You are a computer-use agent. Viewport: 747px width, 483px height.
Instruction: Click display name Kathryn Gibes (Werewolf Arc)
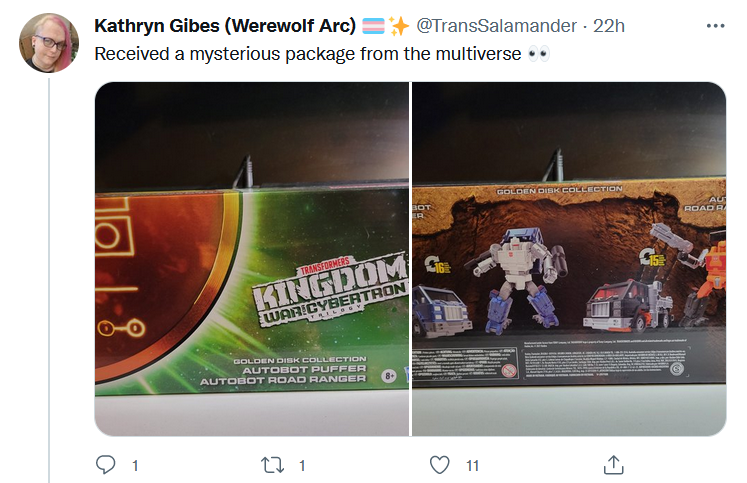coord(225,26)
